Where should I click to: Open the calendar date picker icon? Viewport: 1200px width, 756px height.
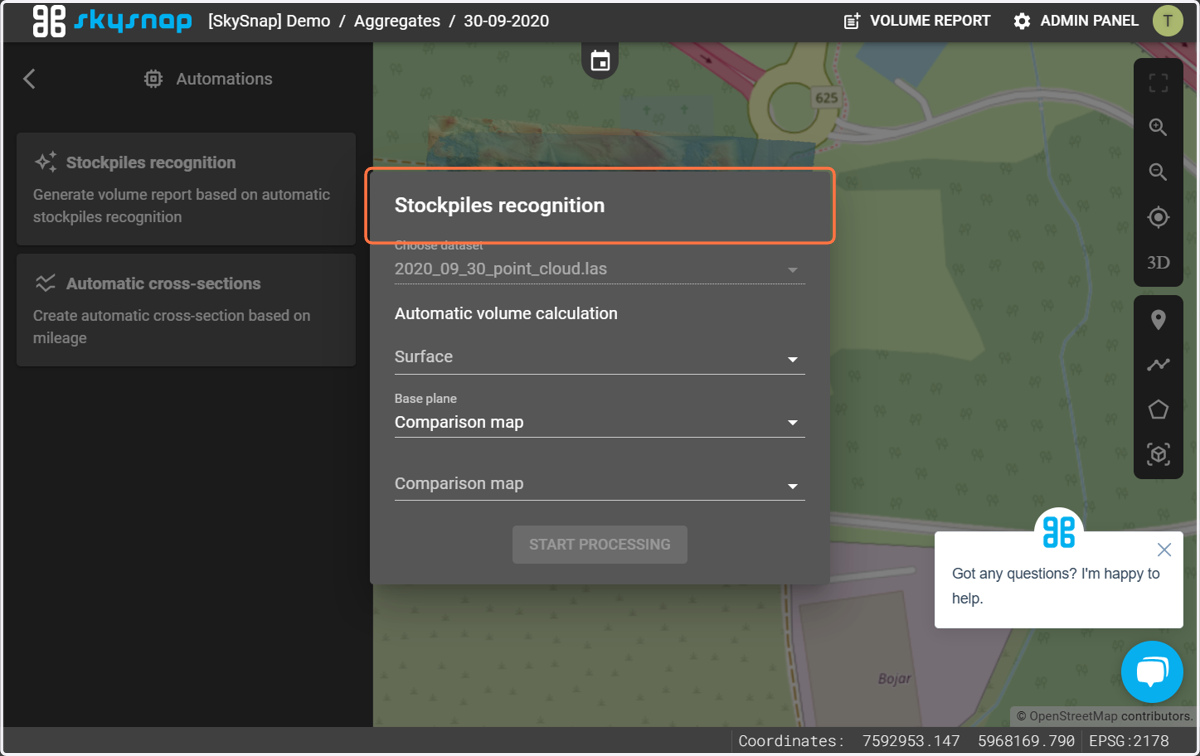(600, 61)
